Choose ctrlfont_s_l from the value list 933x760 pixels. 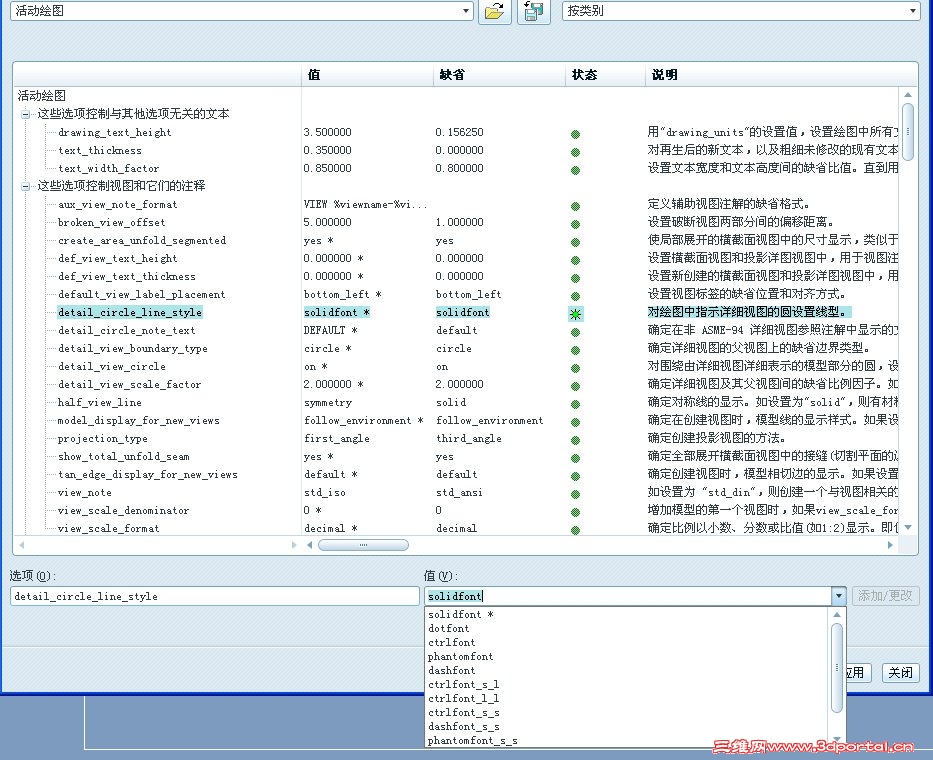[x=464, y=684]
